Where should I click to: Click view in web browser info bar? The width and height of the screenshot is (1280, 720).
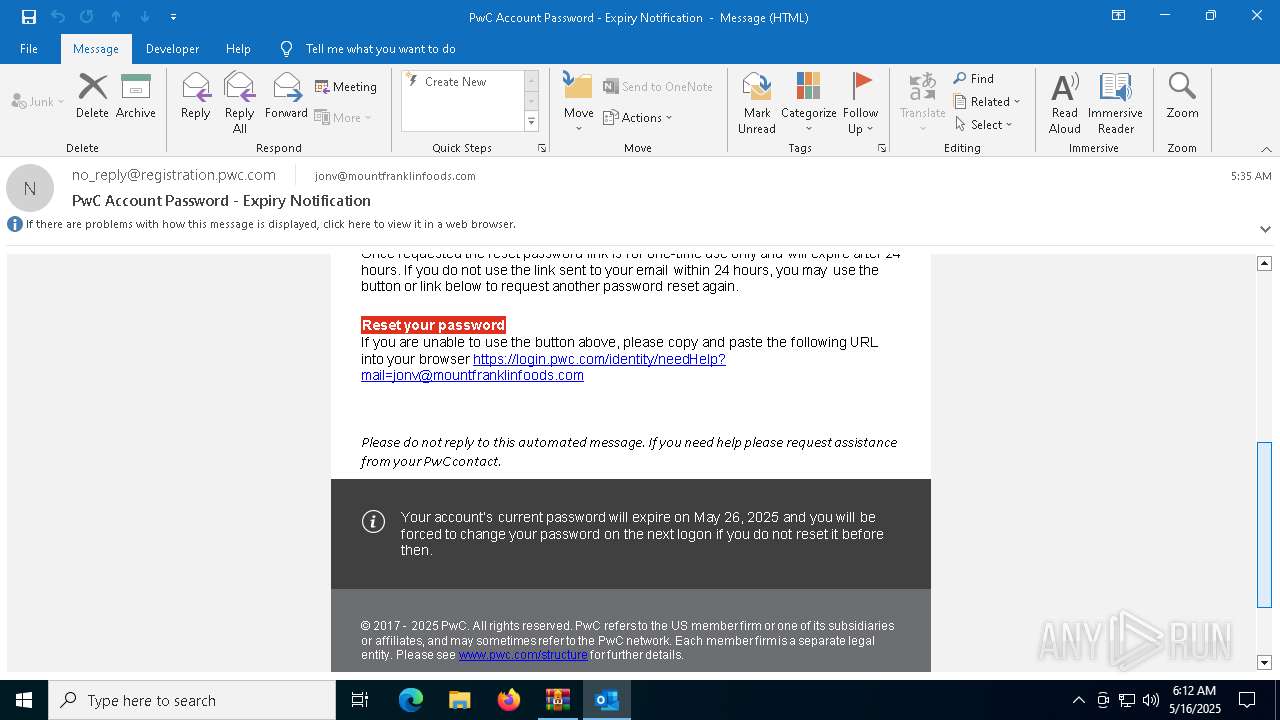point(270,225)
